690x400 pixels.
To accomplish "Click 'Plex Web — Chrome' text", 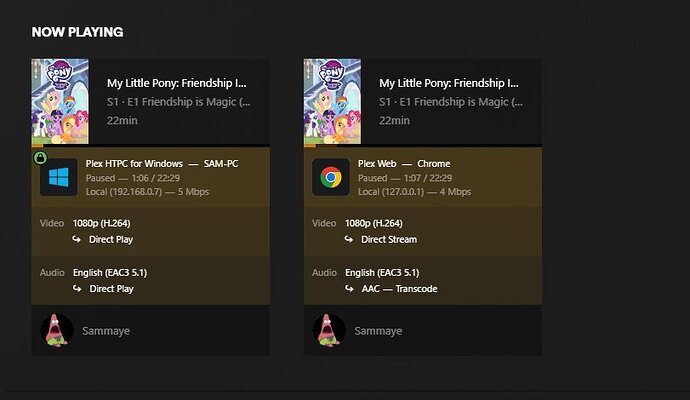I will point(404,164).
